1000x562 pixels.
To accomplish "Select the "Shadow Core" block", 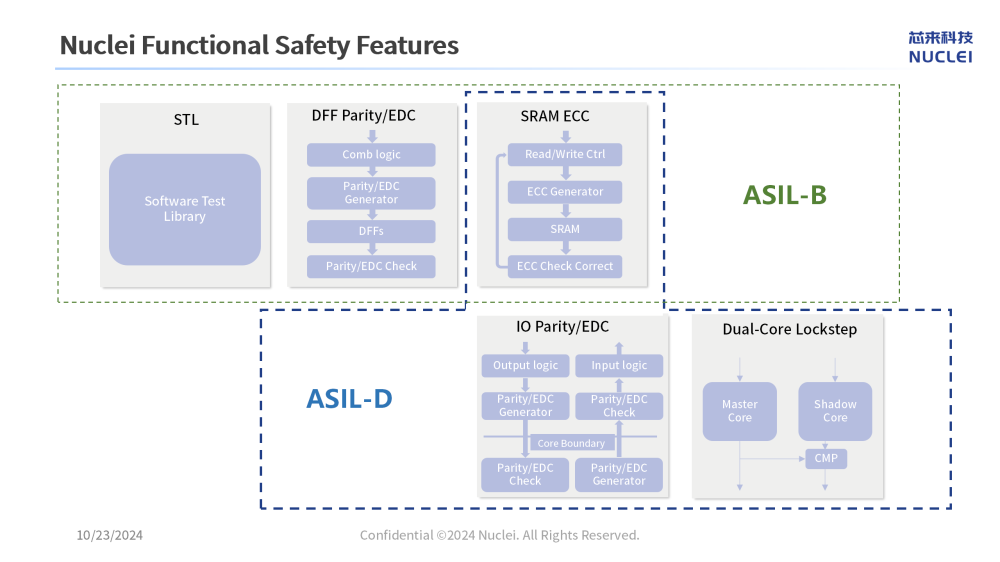I will (835, 411).
